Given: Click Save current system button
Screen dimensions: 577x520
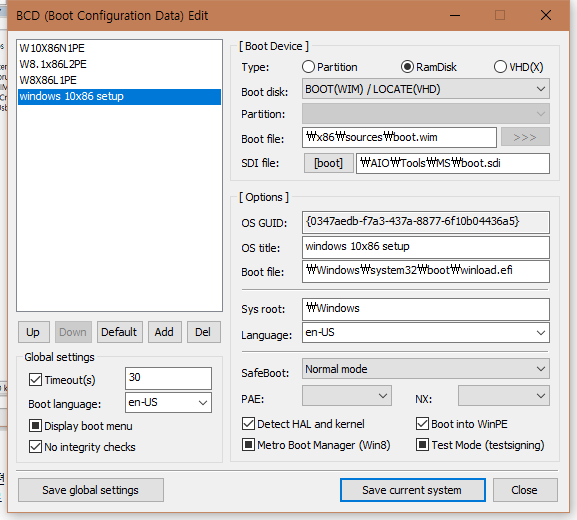Looking at the screenshot, I should [x=413, y=490].
